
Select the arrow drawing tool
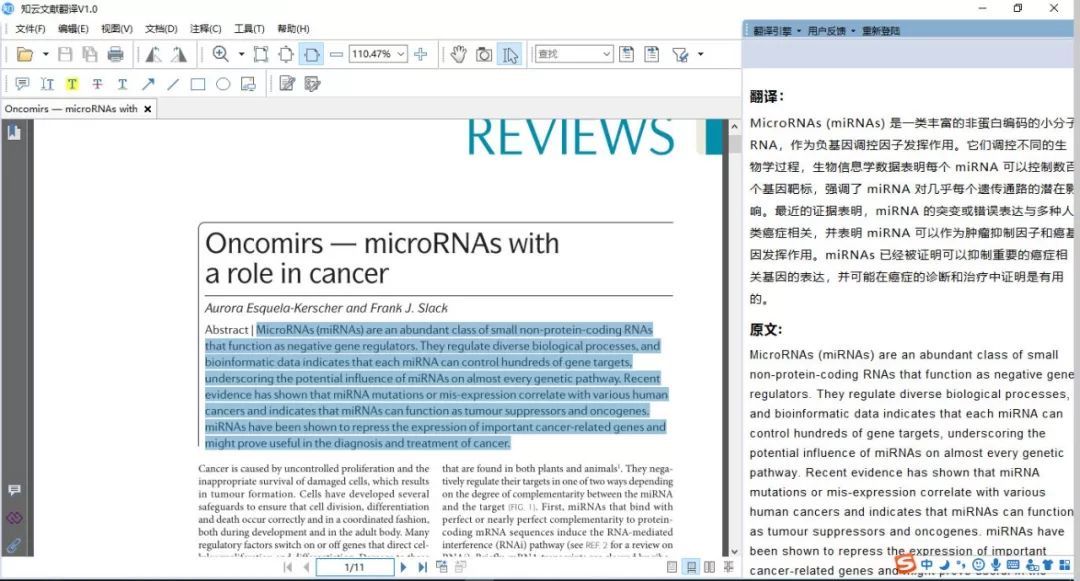coord(148,84)
